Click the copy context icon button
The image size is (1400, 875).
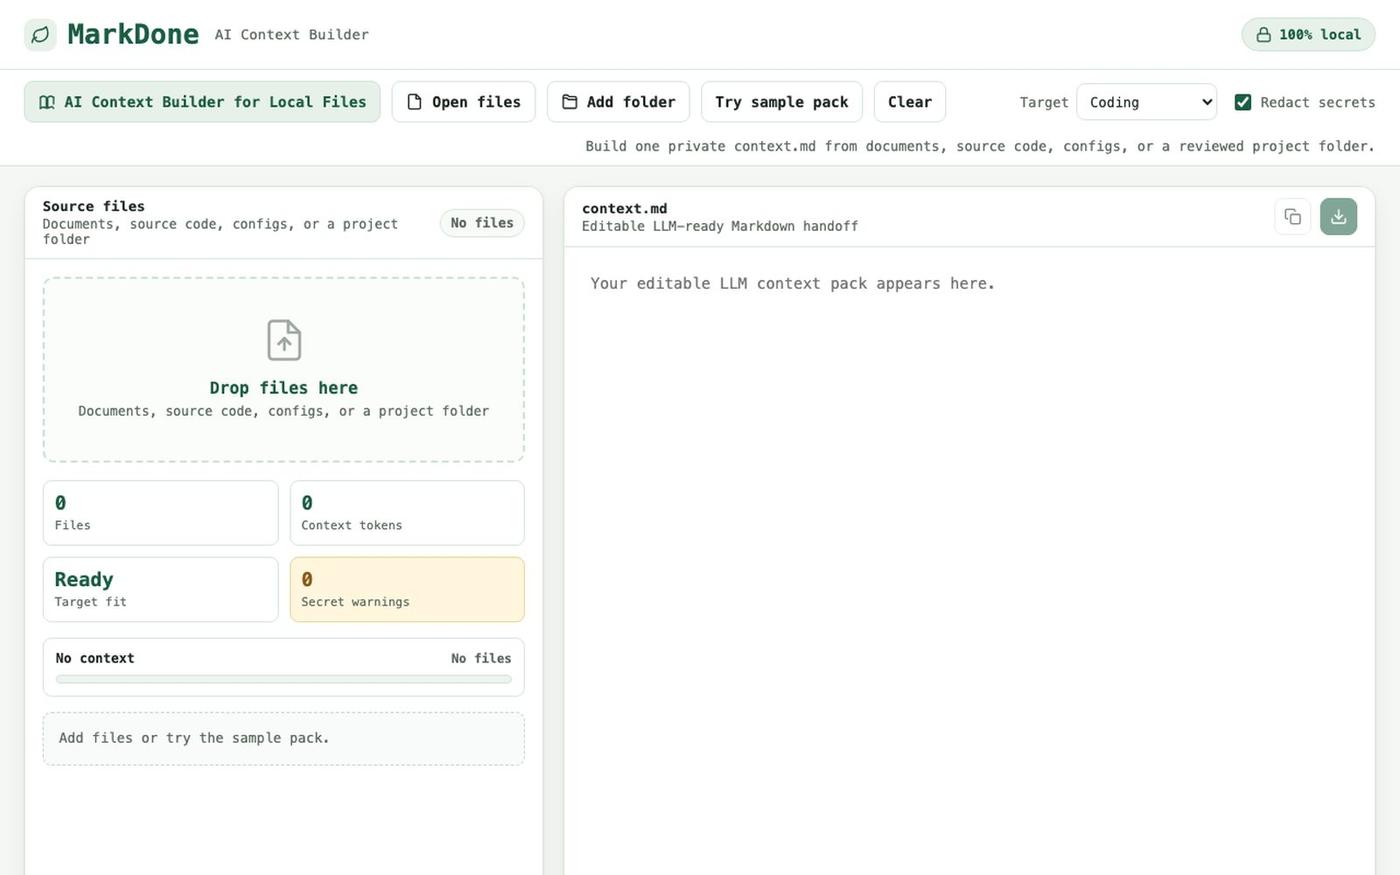(x=1292, y=217)
